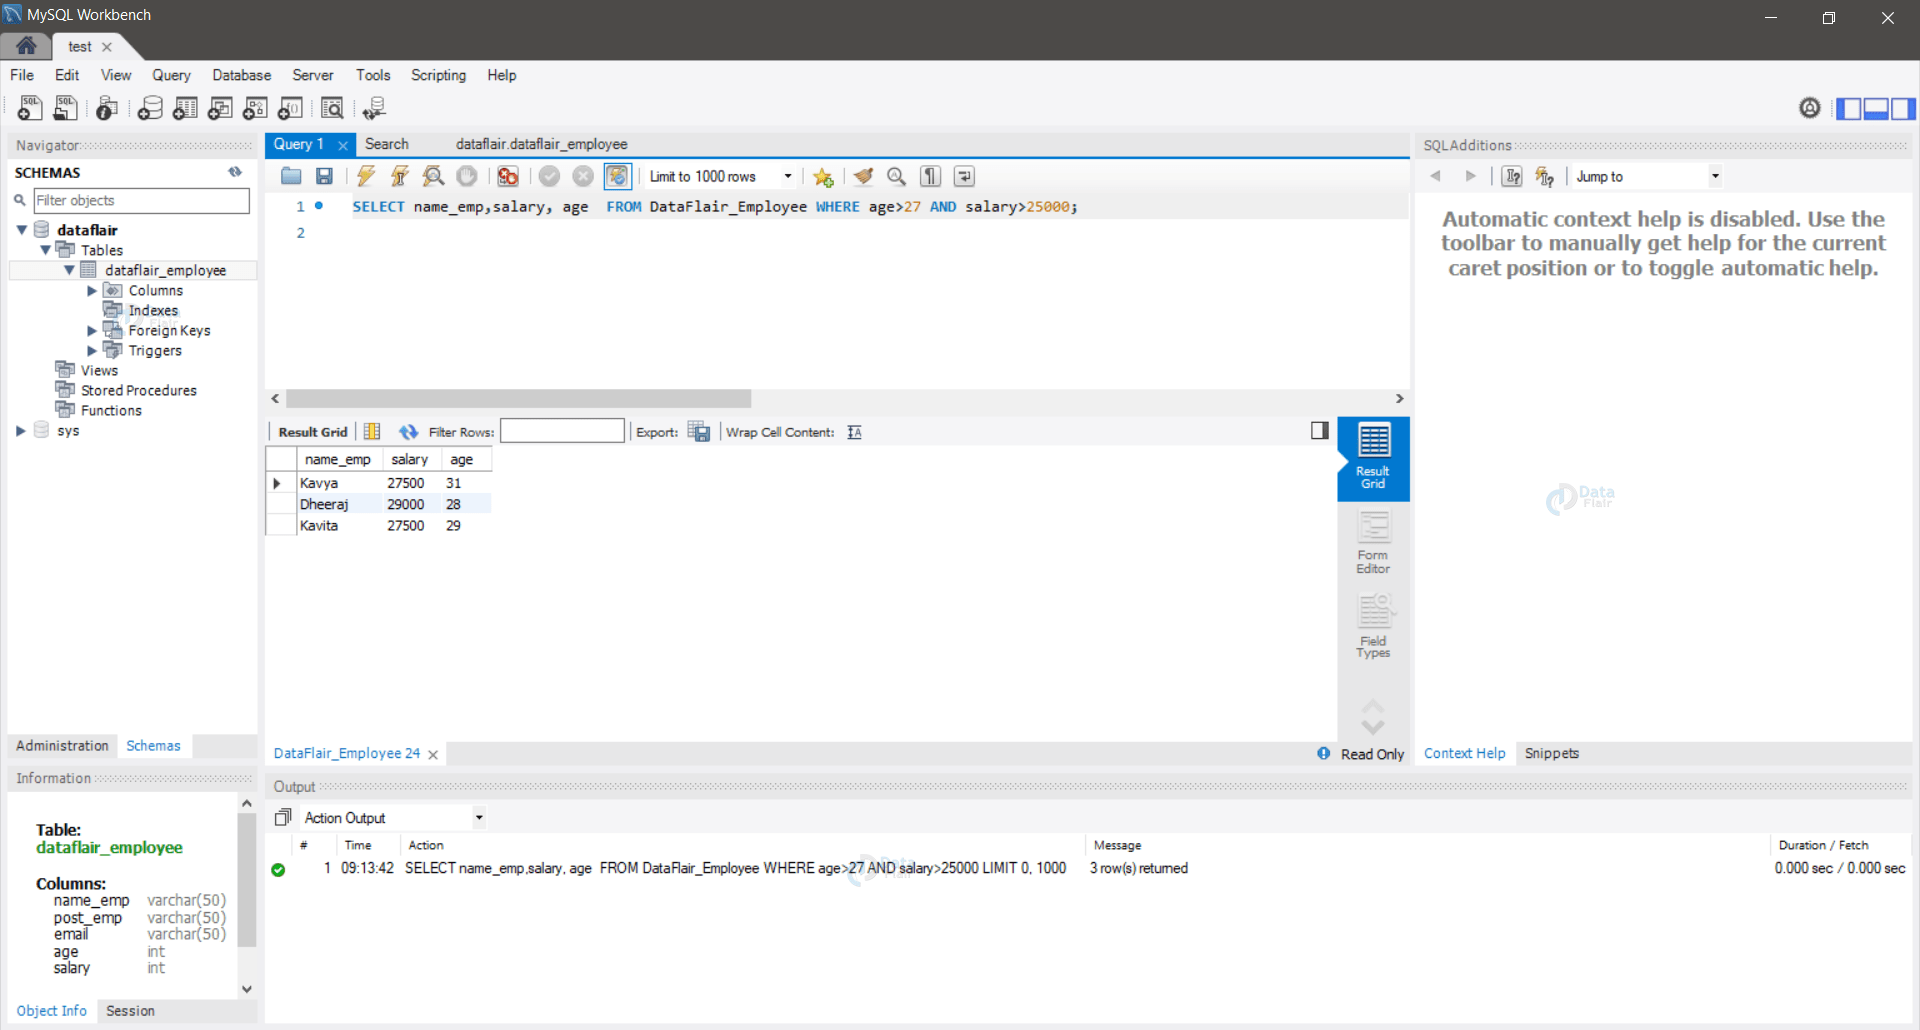Create a new table with the toolbar icon
Viewport: 1920px width, 1030px height.
(185, 108)
